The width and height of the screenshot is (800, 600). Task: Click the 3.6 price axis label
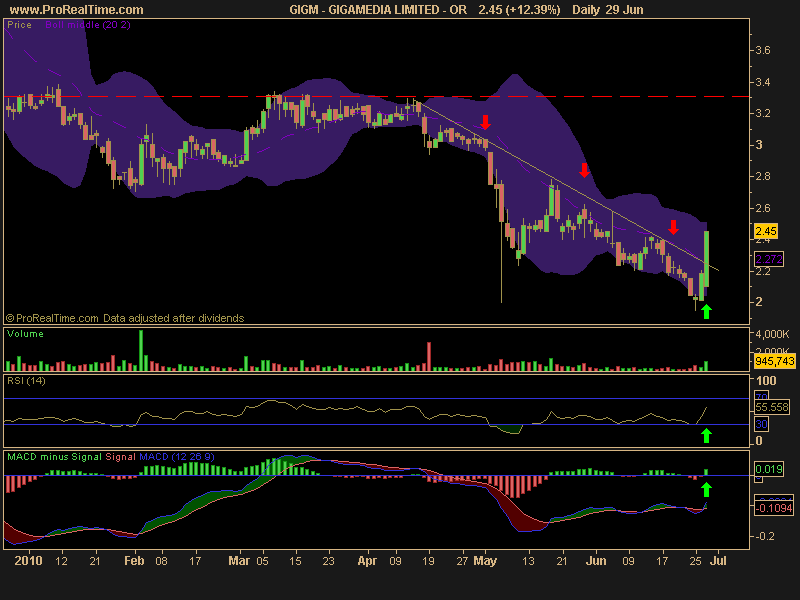pyautogui.click(x=763, y=51)
